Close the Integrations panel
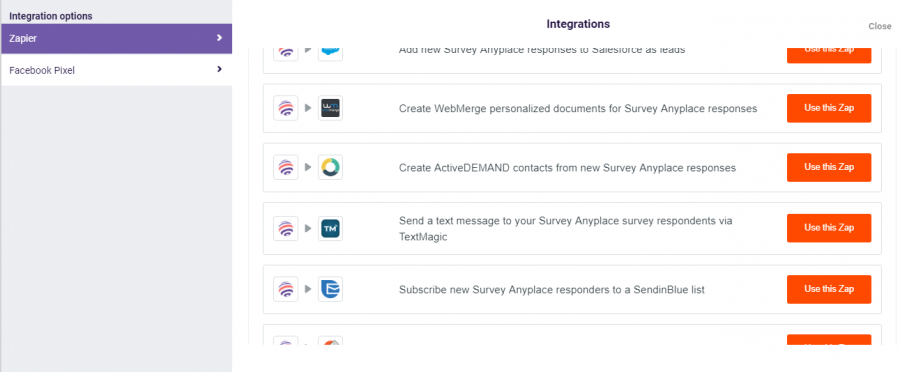 coord(879,26)
